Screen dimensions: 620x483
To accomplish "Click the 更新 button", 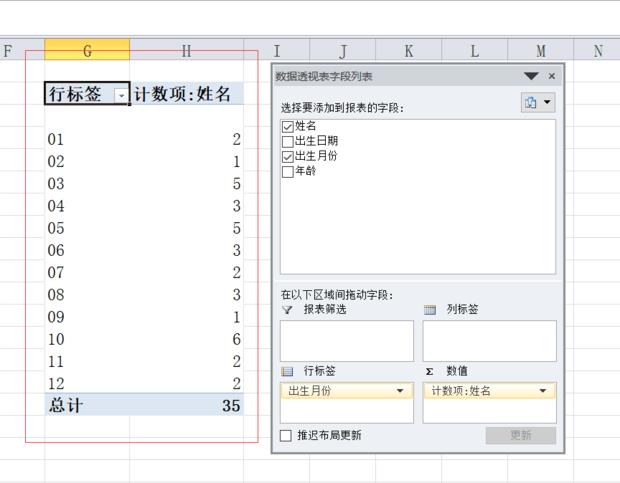I will [x=520, y=436].
